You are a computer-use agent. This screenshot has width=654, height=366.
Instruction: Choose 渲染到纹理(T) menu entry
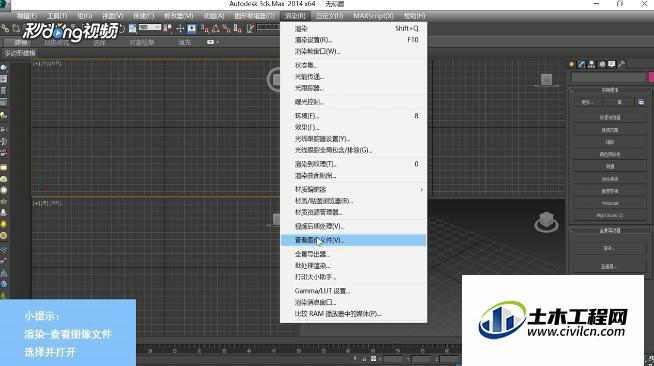click(353, 164)
